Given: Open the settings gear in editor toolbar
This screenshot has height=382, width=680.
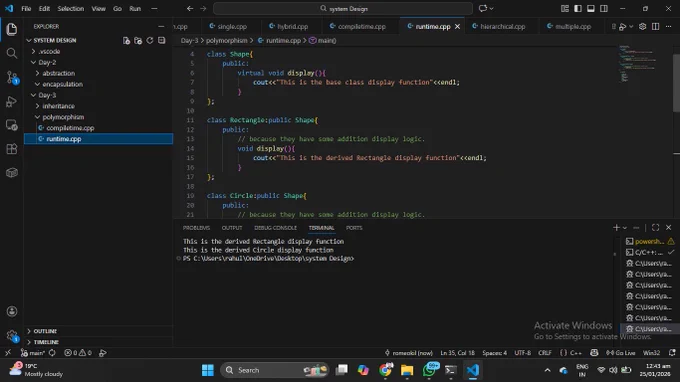Looking at the screenshot, I should click(x=642, y=26).
